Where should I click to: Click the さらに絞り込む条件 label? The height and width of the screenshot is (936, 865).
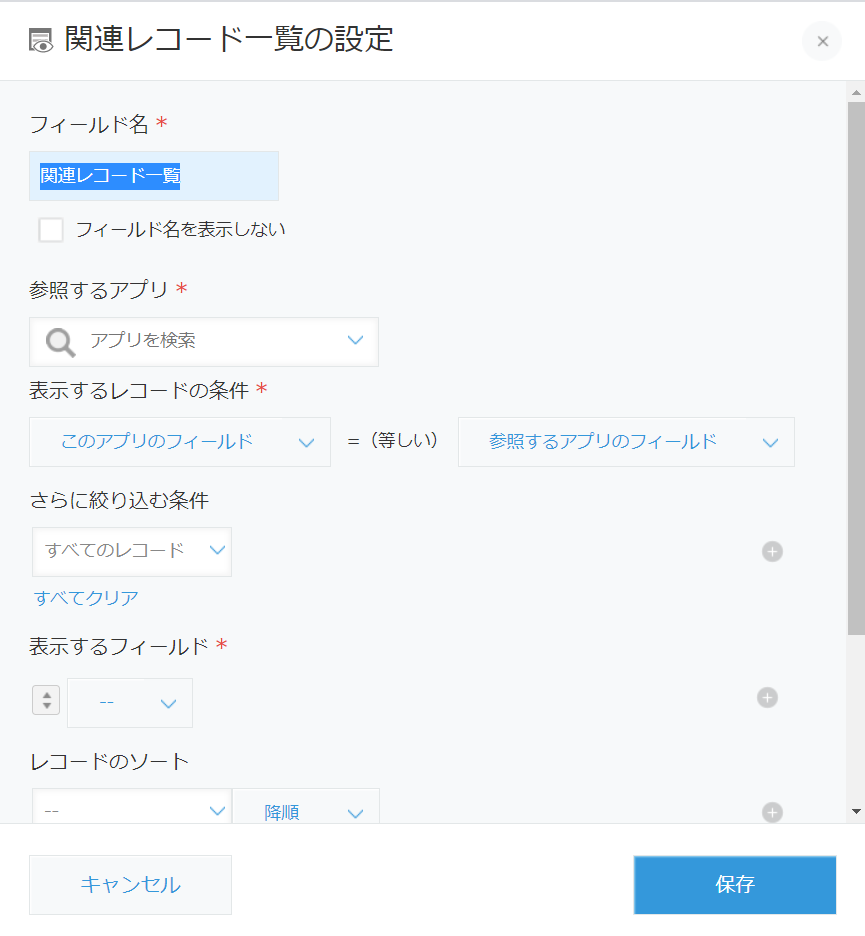tap(119, 500)
